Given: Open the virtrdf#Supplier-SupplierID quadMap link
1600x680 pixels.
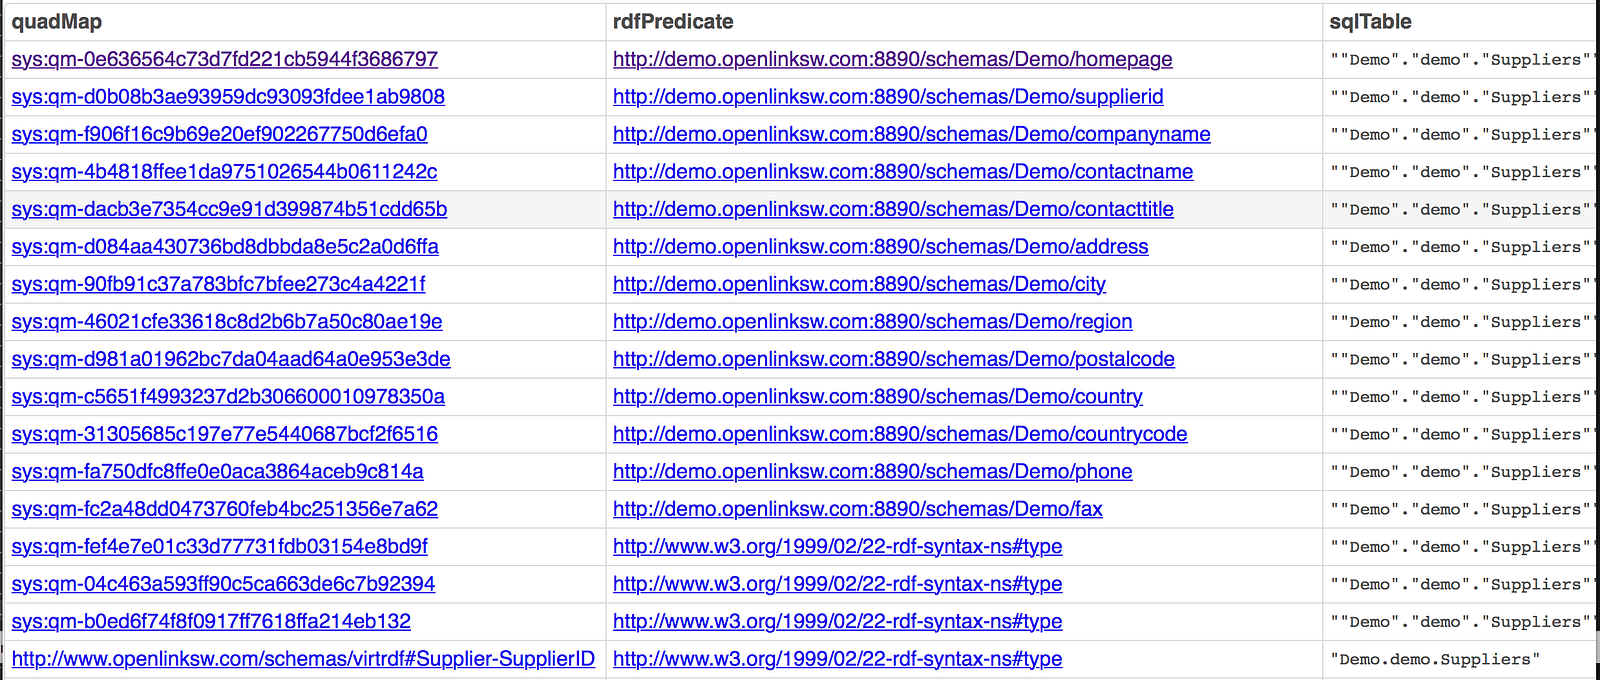Looking at the screenshot, I should (303, 659).
